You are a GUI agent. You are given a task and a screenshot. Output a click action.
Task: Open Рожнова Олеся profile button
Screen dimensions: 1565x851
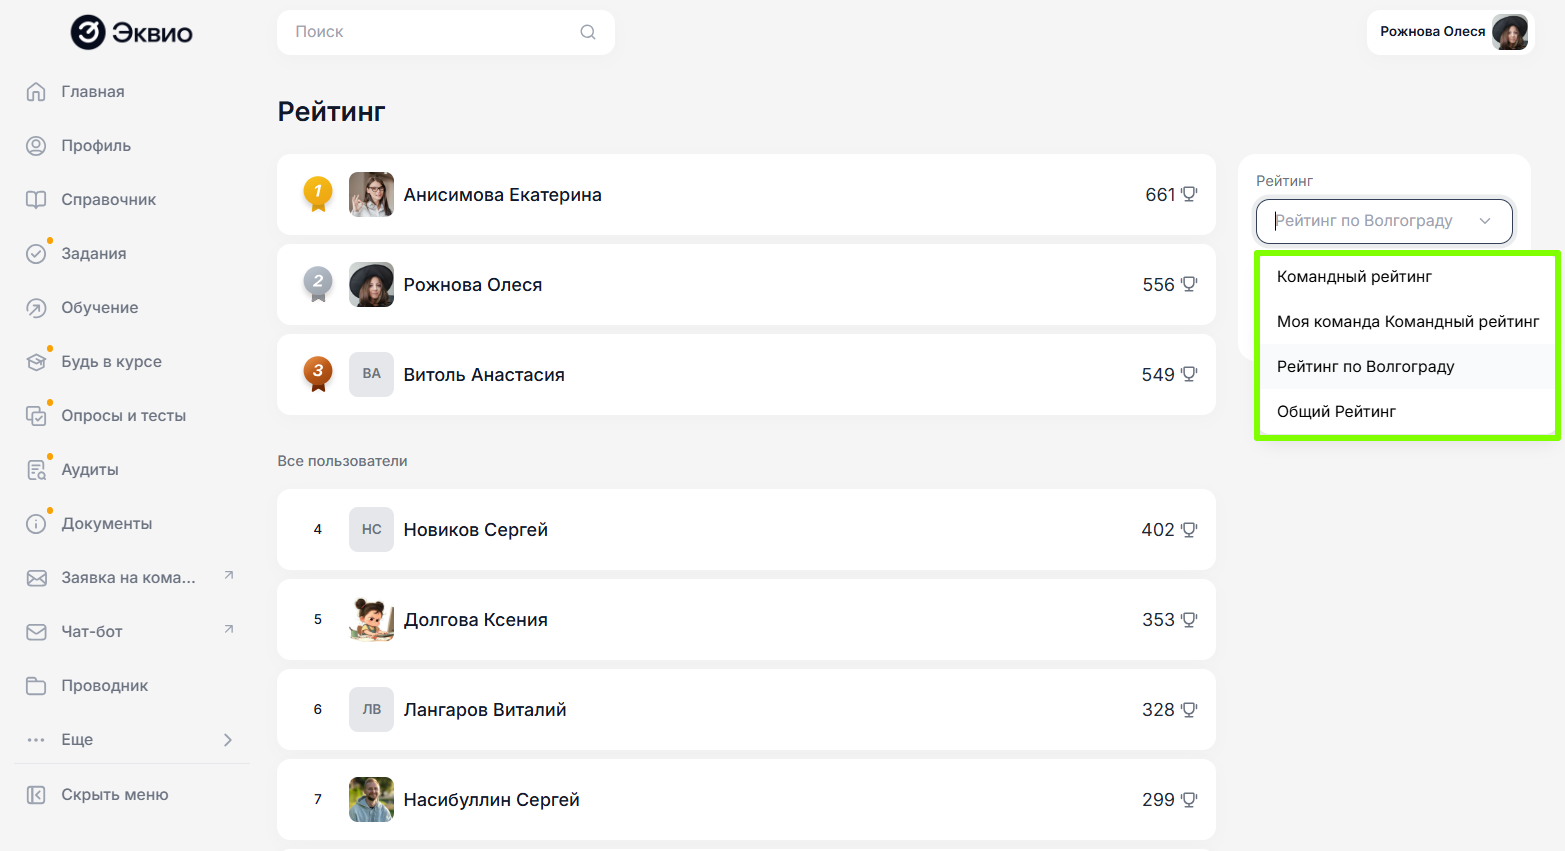pos(1450,32)
